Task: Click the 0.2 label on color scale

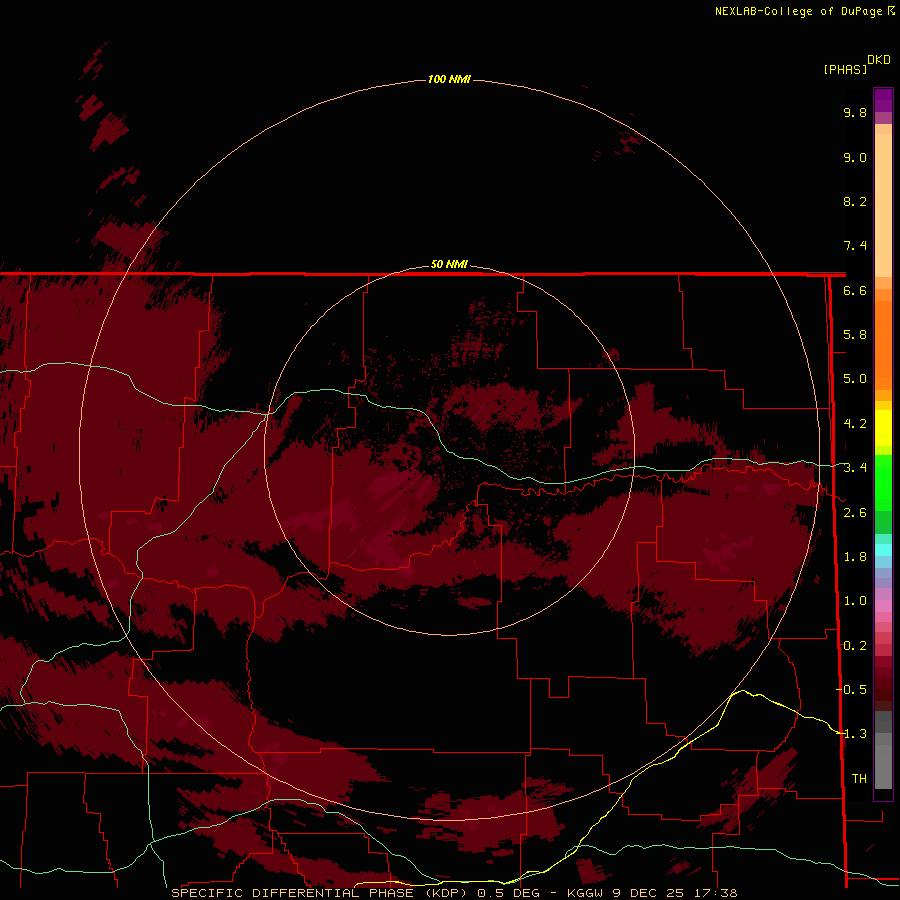Action: [x=855, y=646]
